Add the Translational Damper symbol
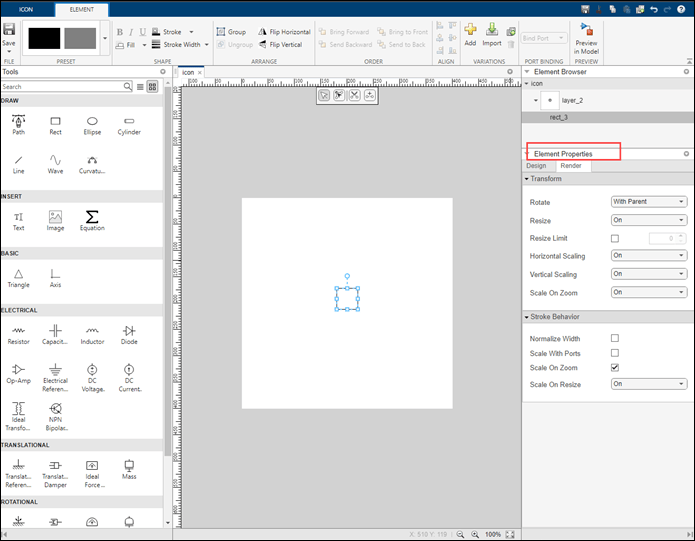This screenshot has height=541, width=695. [x=55, y=474]
